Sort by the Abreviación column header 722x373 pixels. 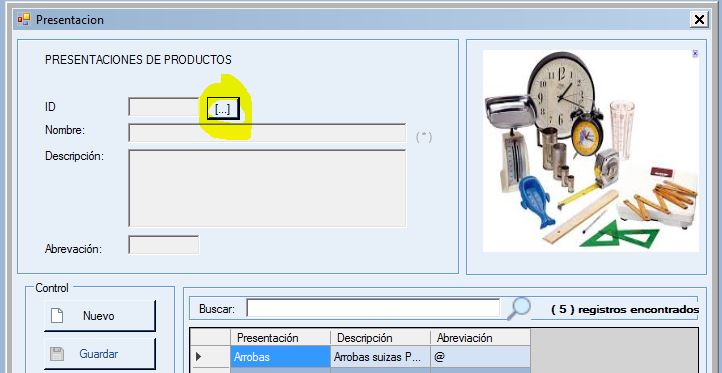click(480, 338)
